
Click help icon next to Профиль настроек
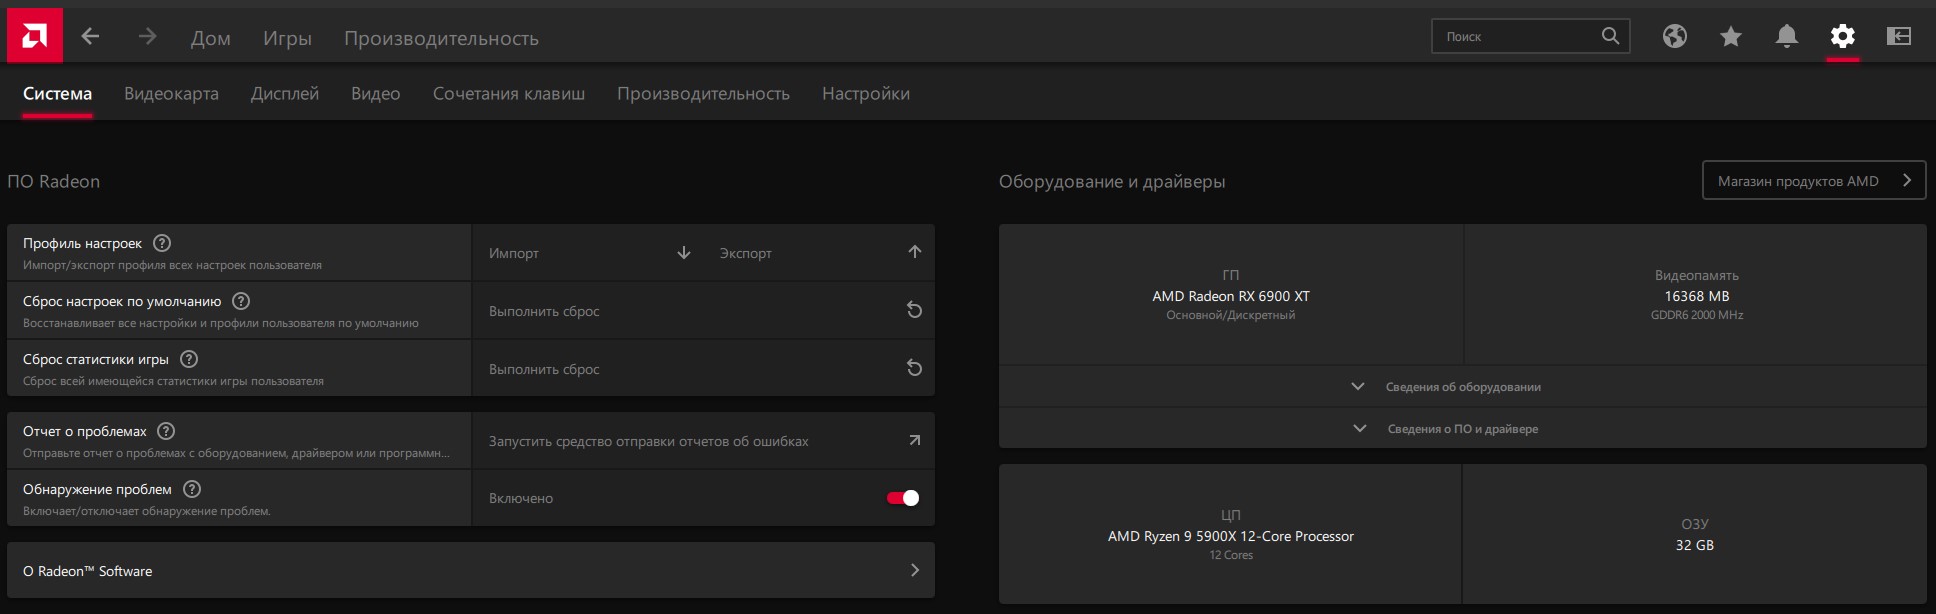[x=162, y=243]
